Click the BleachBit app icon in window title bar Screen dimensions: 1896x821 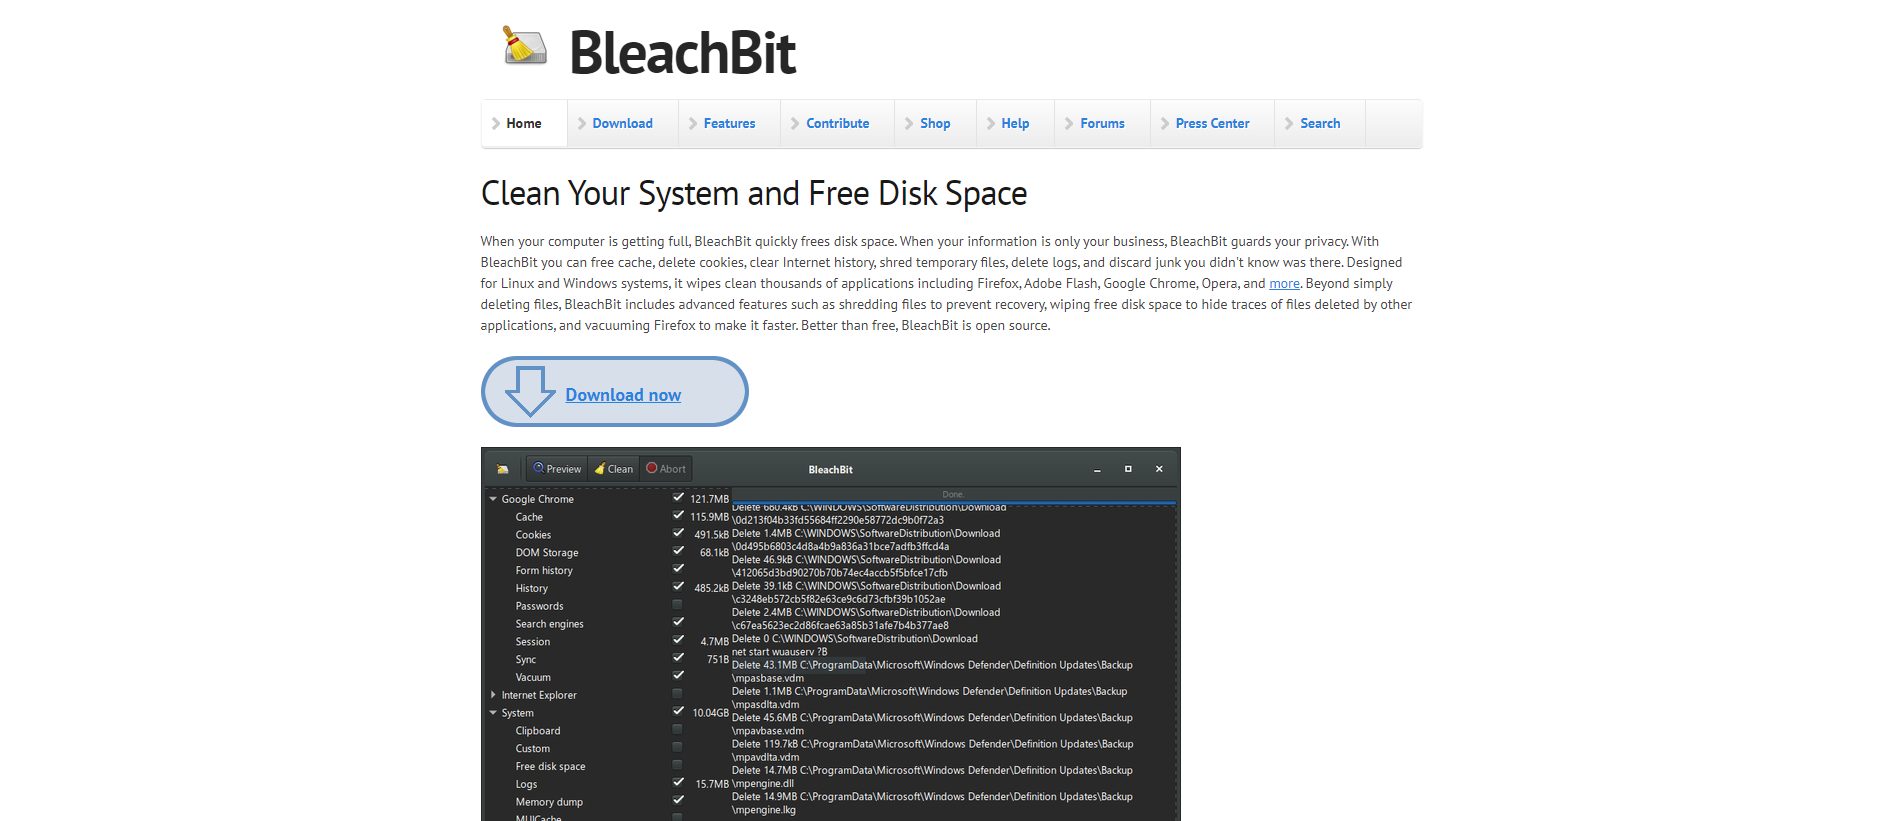(503, 469)
